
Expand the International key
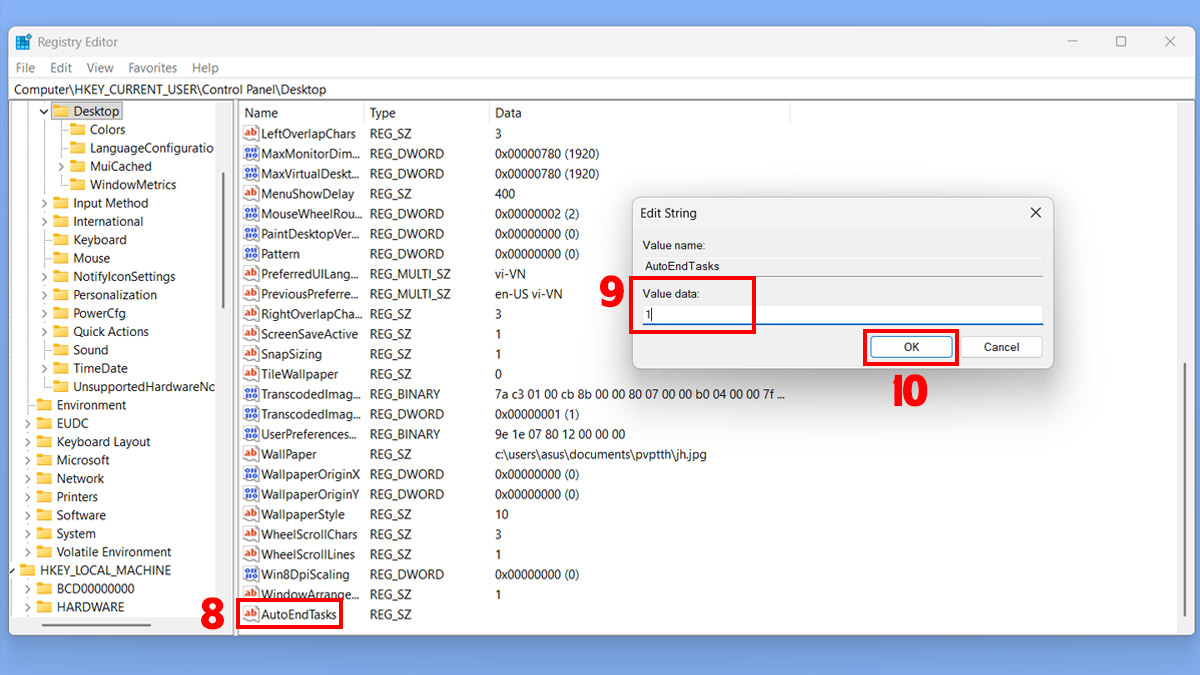pos(44,222)
